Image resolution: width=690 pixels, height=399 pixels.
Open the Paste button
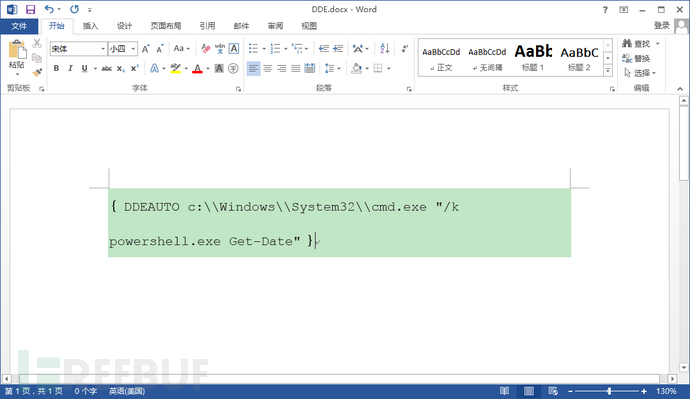point(17,57)
